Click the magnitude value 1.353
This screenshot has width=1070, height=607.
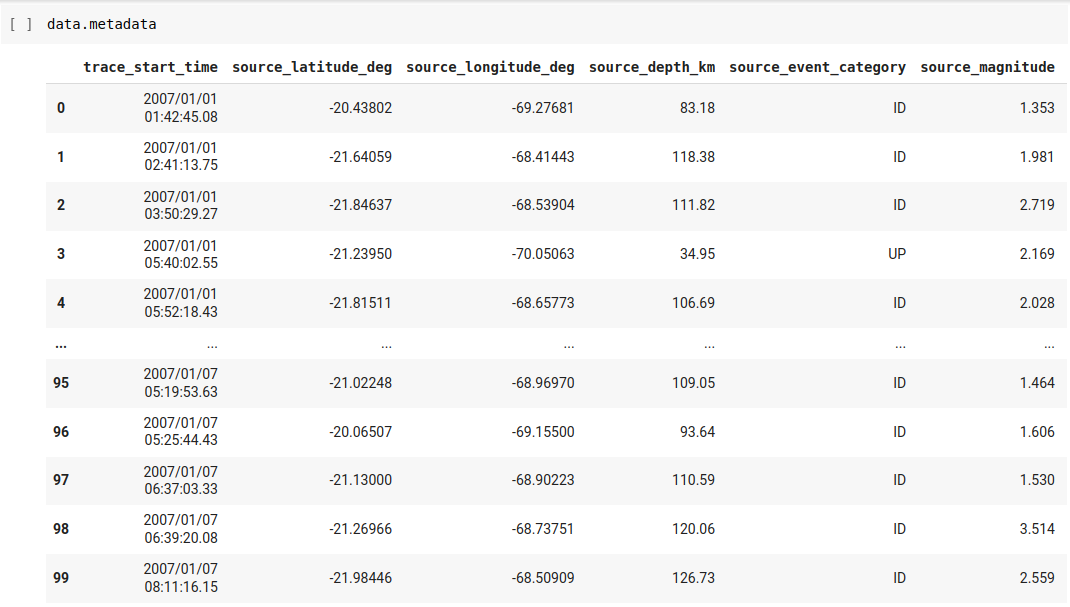pyautogui.click(x=1037, y=108)
